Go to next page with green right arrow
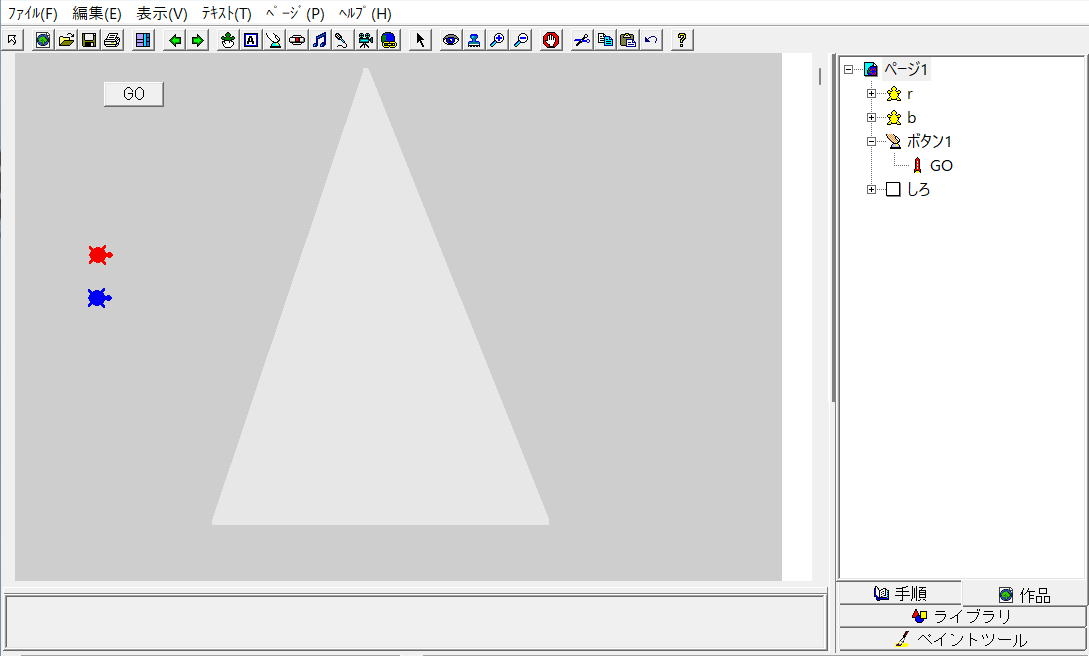Image resolution: width=1089 pixels, height=656 pixels. click(198, 40)
